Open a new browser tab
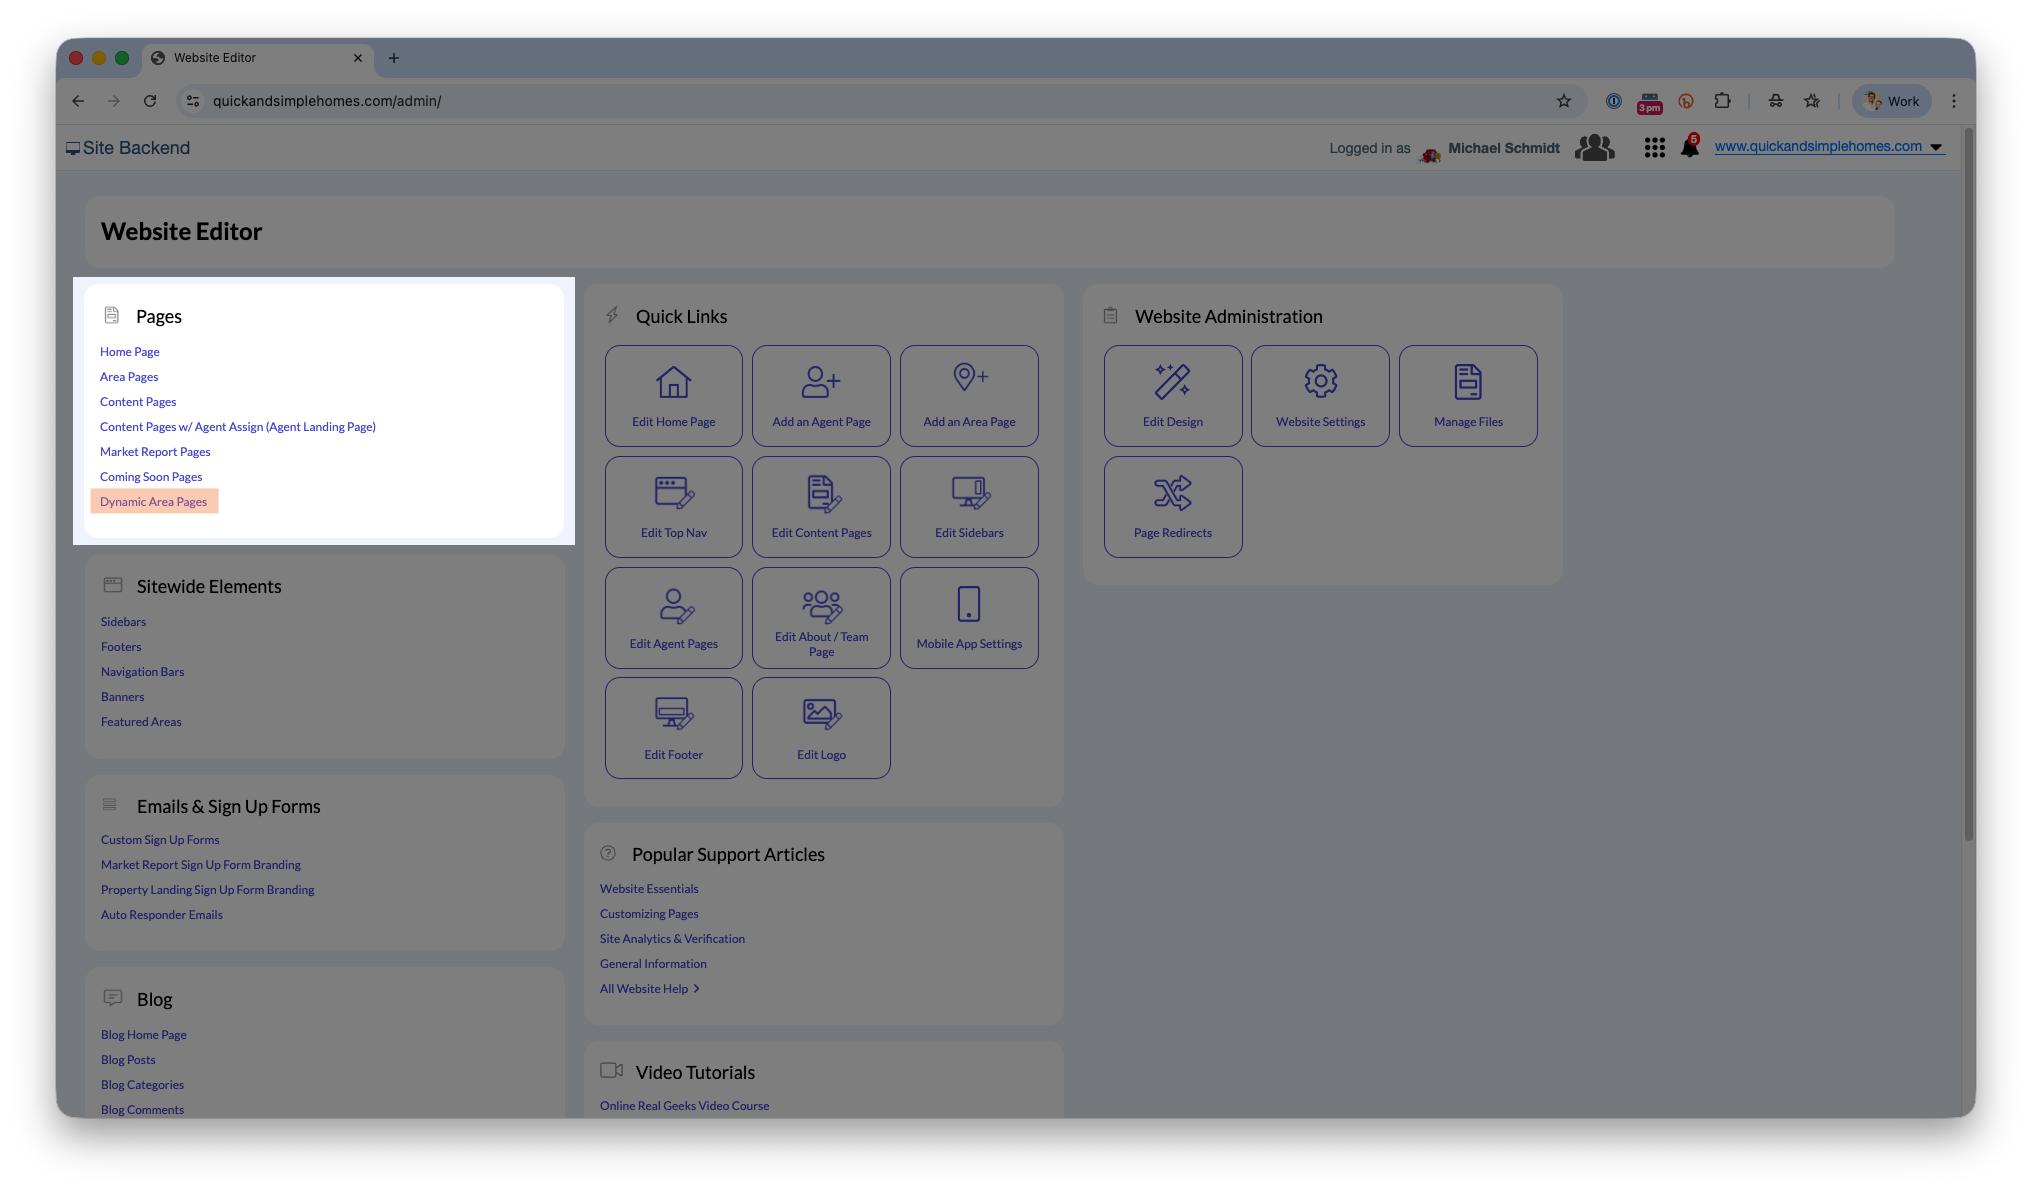Image resolution: width=2032 pixels, height=1192 pixels. pos(394,58)
